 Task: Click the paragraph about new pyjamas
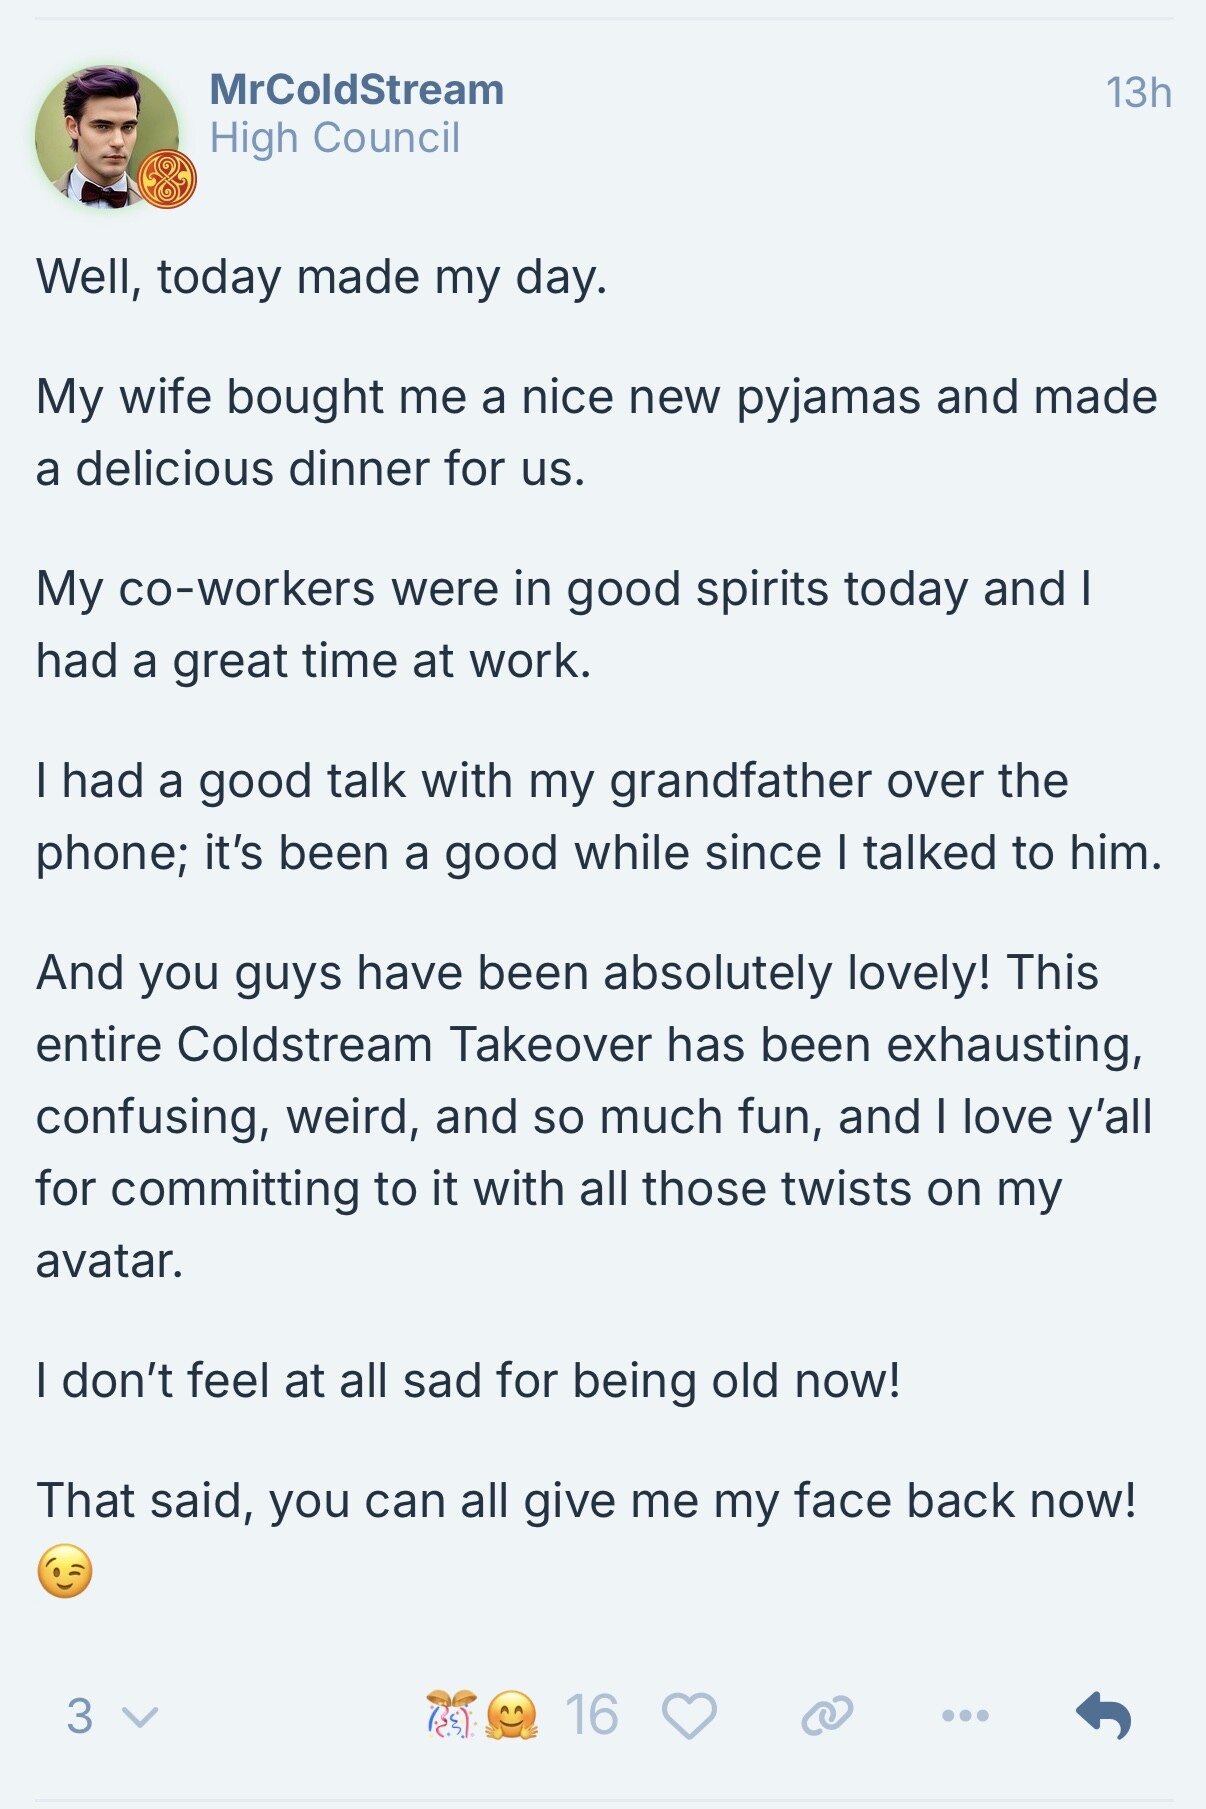pos(597,432)
